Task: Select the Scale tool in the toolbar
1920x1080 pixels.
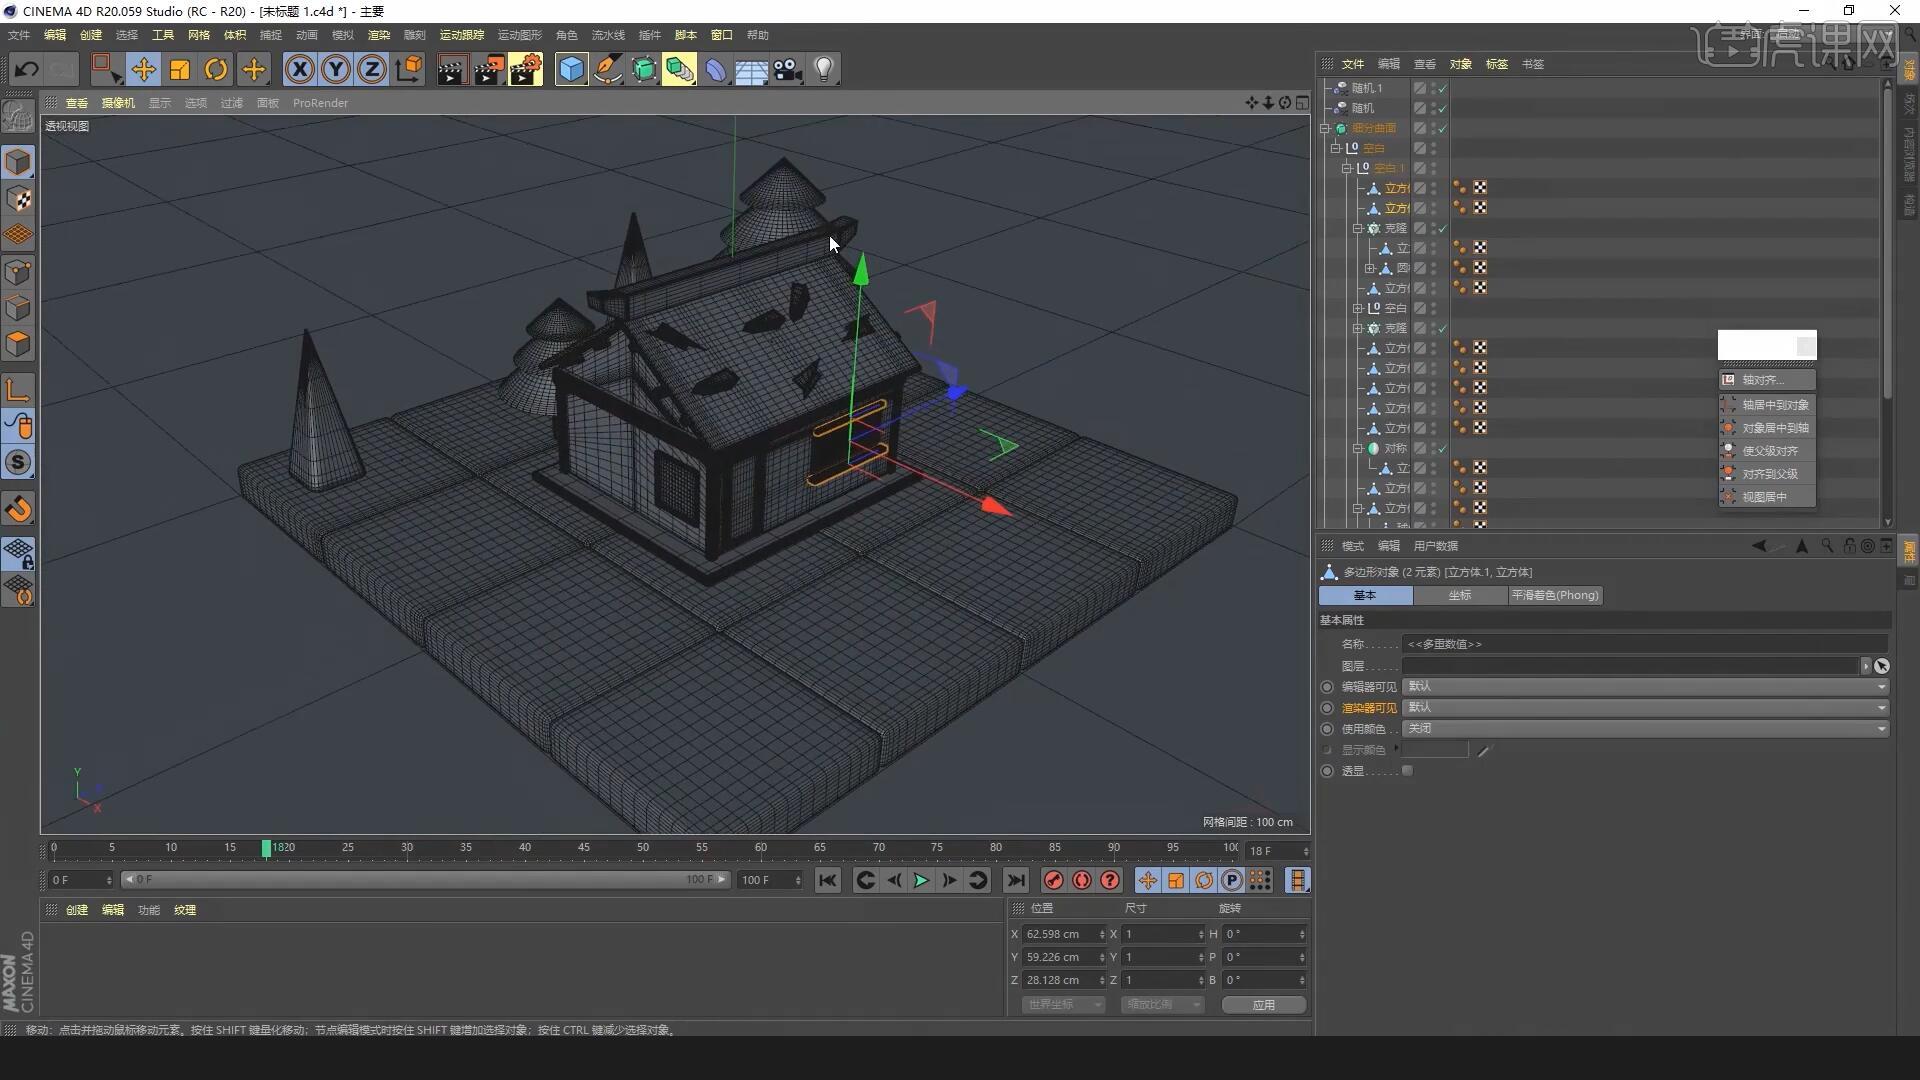Action: (179, 68)
